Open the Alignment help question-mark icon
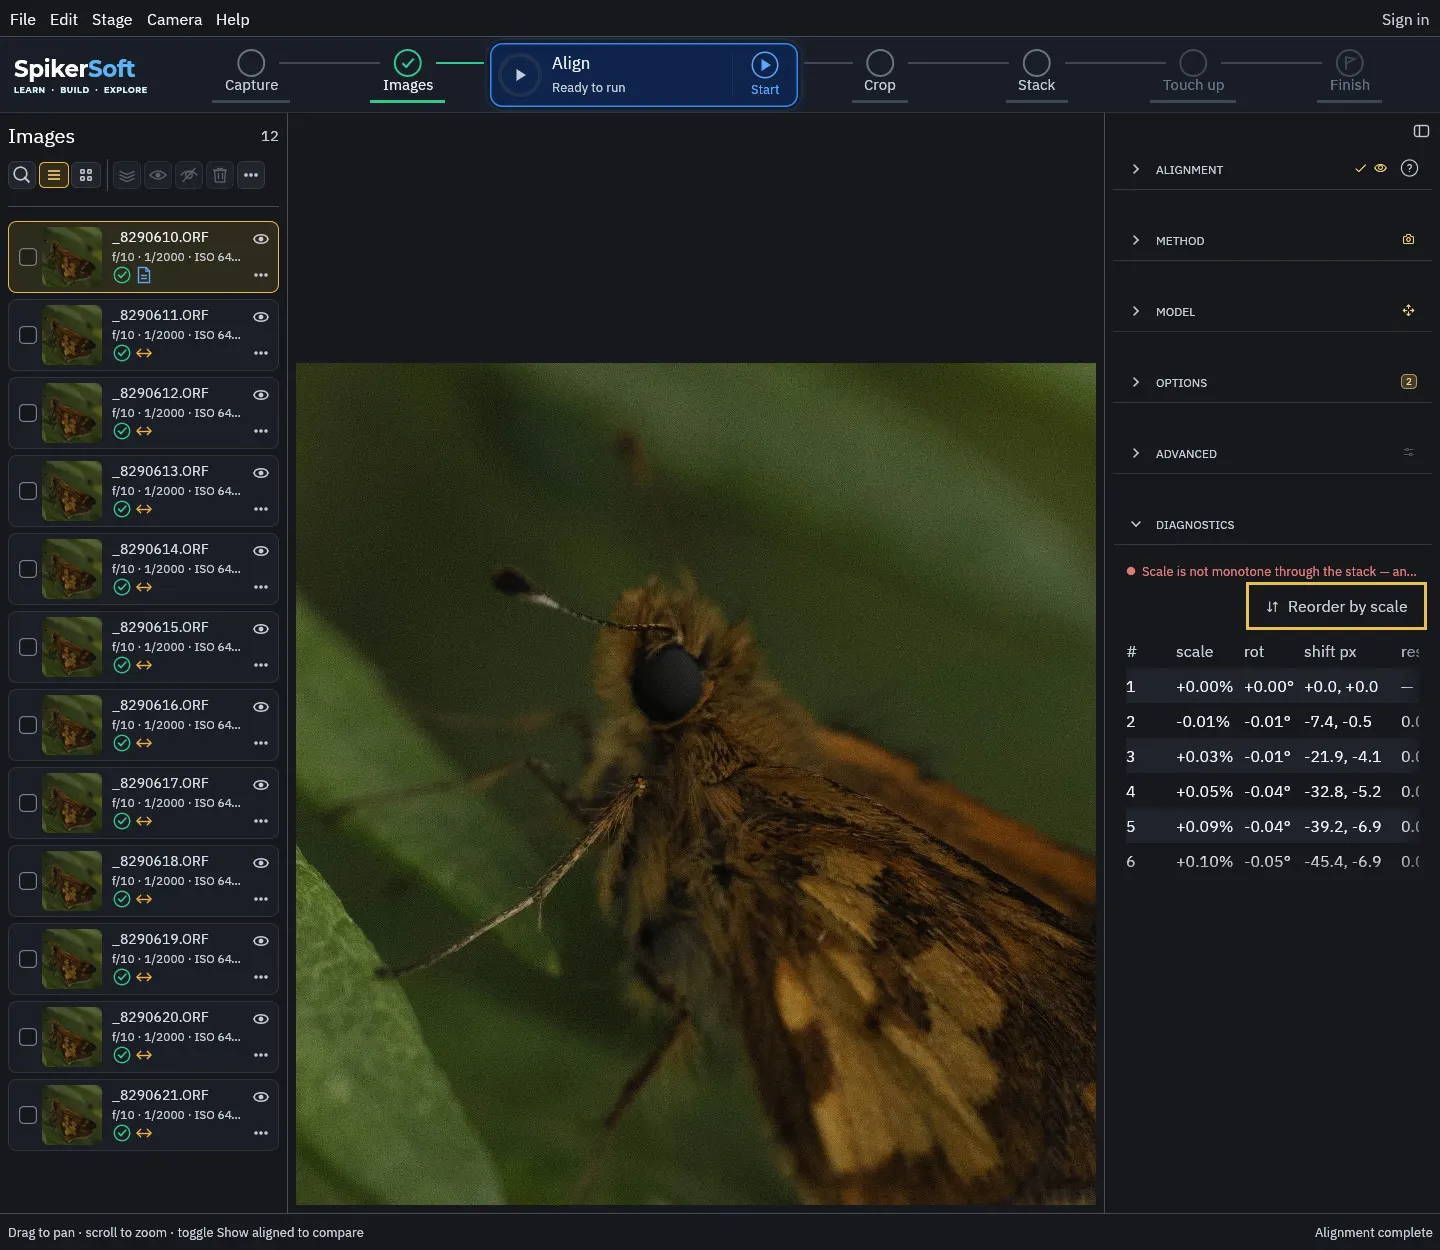Viewport: 1440px width, 1250px height. coord(1409,168)
